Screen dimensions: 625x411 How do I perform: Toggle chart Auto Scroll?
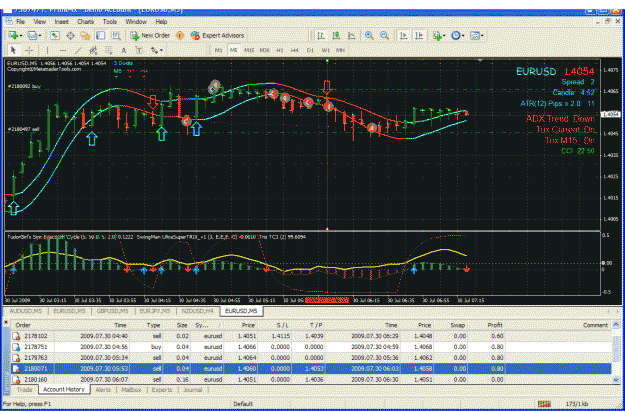tap(403, 35)
